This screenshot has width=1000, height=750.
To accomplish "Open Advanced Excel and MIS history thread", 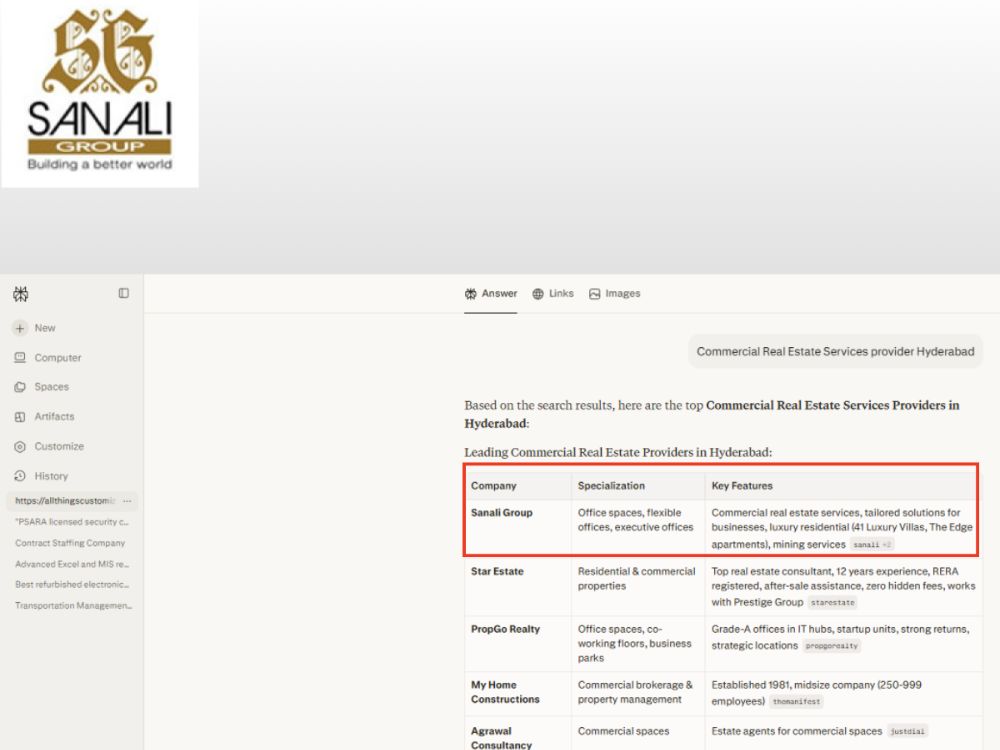I will 72,564.
